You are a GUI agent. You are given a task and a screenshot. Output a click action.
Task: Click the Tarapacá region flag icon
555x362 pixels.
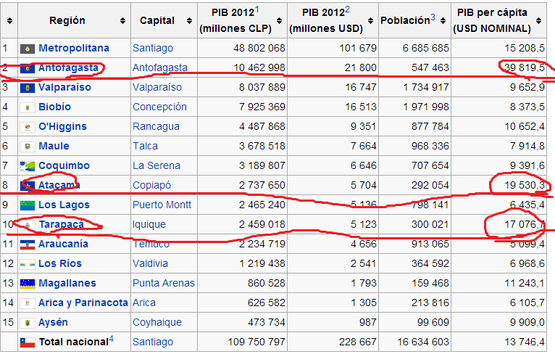pos(27,225)
